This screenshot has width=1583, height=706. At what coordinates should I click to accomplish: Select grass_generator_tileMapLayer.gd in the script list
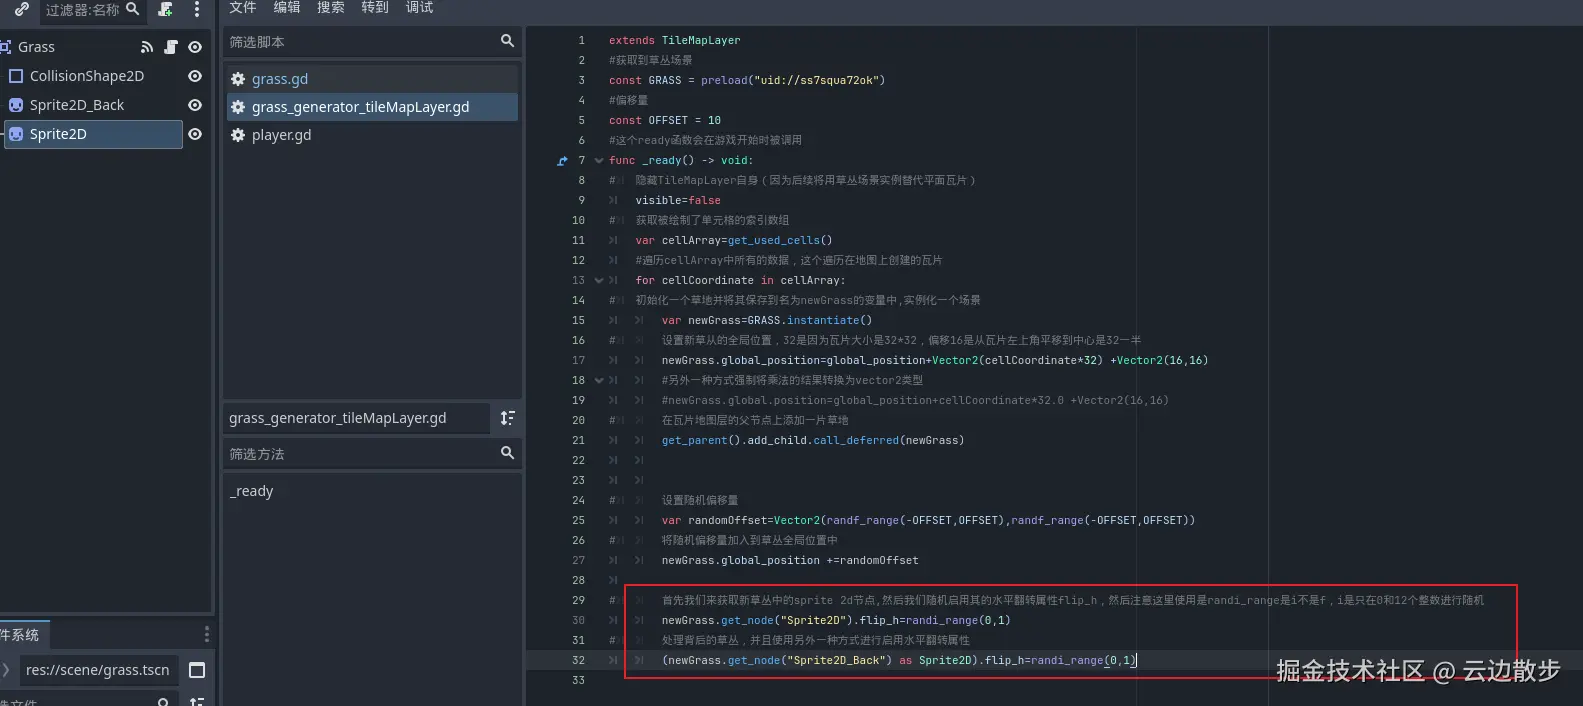[372, 107]
